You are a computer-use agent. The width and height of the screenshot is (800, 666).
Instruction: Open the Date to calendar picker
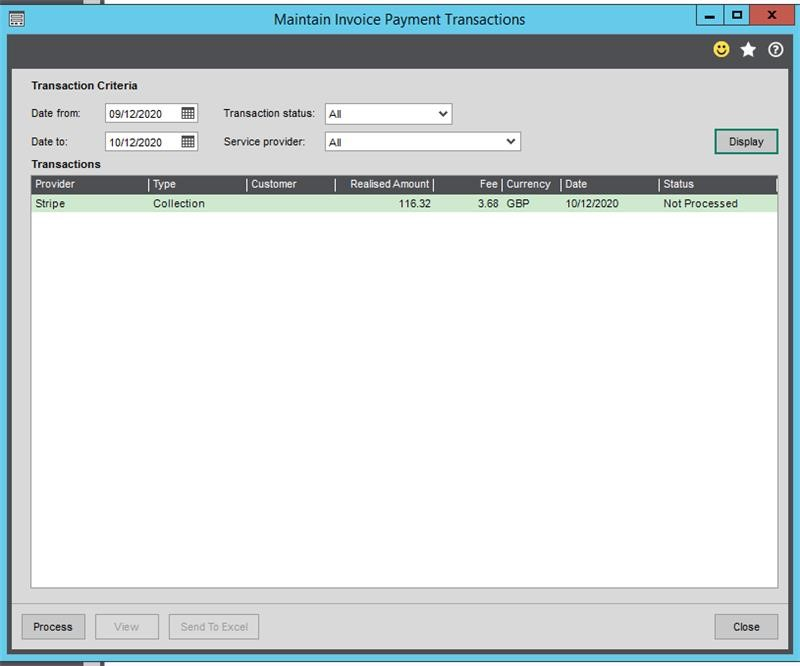(188, 141)
